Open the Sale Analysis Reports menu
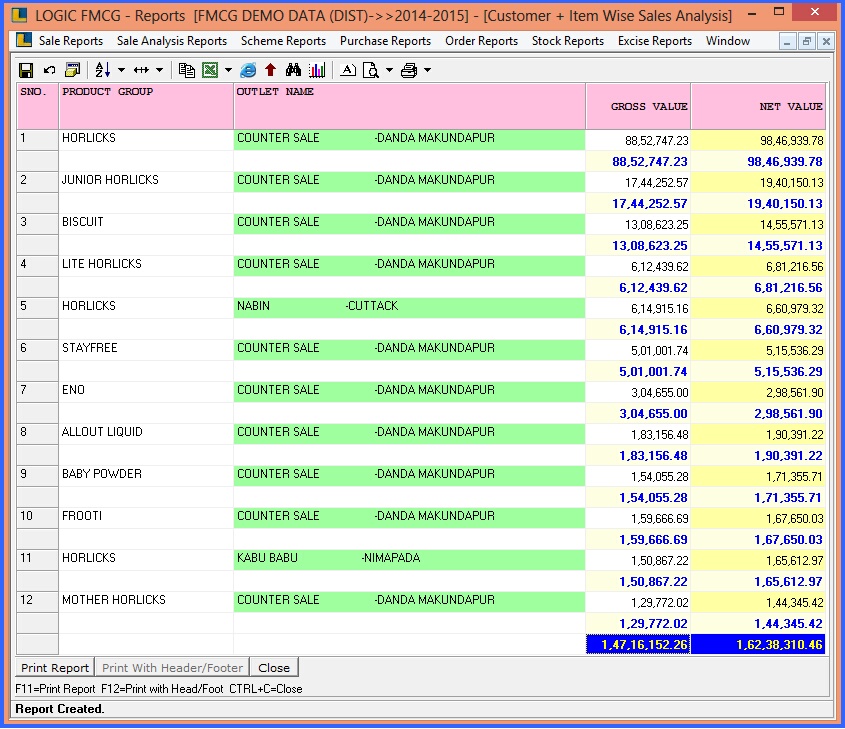The width and height of the screenshot is (845, 729). click(x=172, y=41)
